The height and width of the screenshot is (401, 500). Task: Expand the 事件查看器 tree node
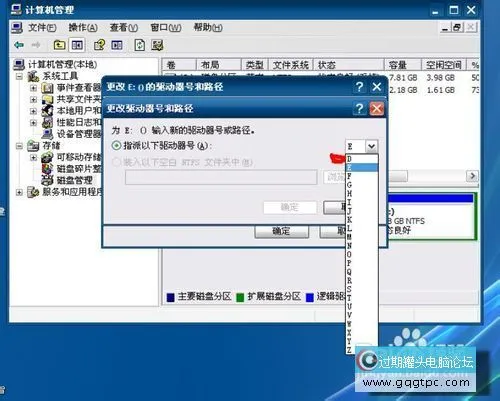[x=33, y=88]
